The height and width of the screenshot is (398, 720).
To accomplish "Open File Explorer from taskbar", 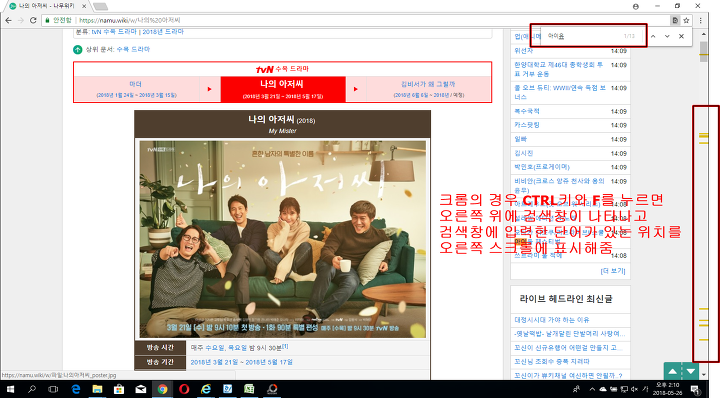I will click(97, 389).
